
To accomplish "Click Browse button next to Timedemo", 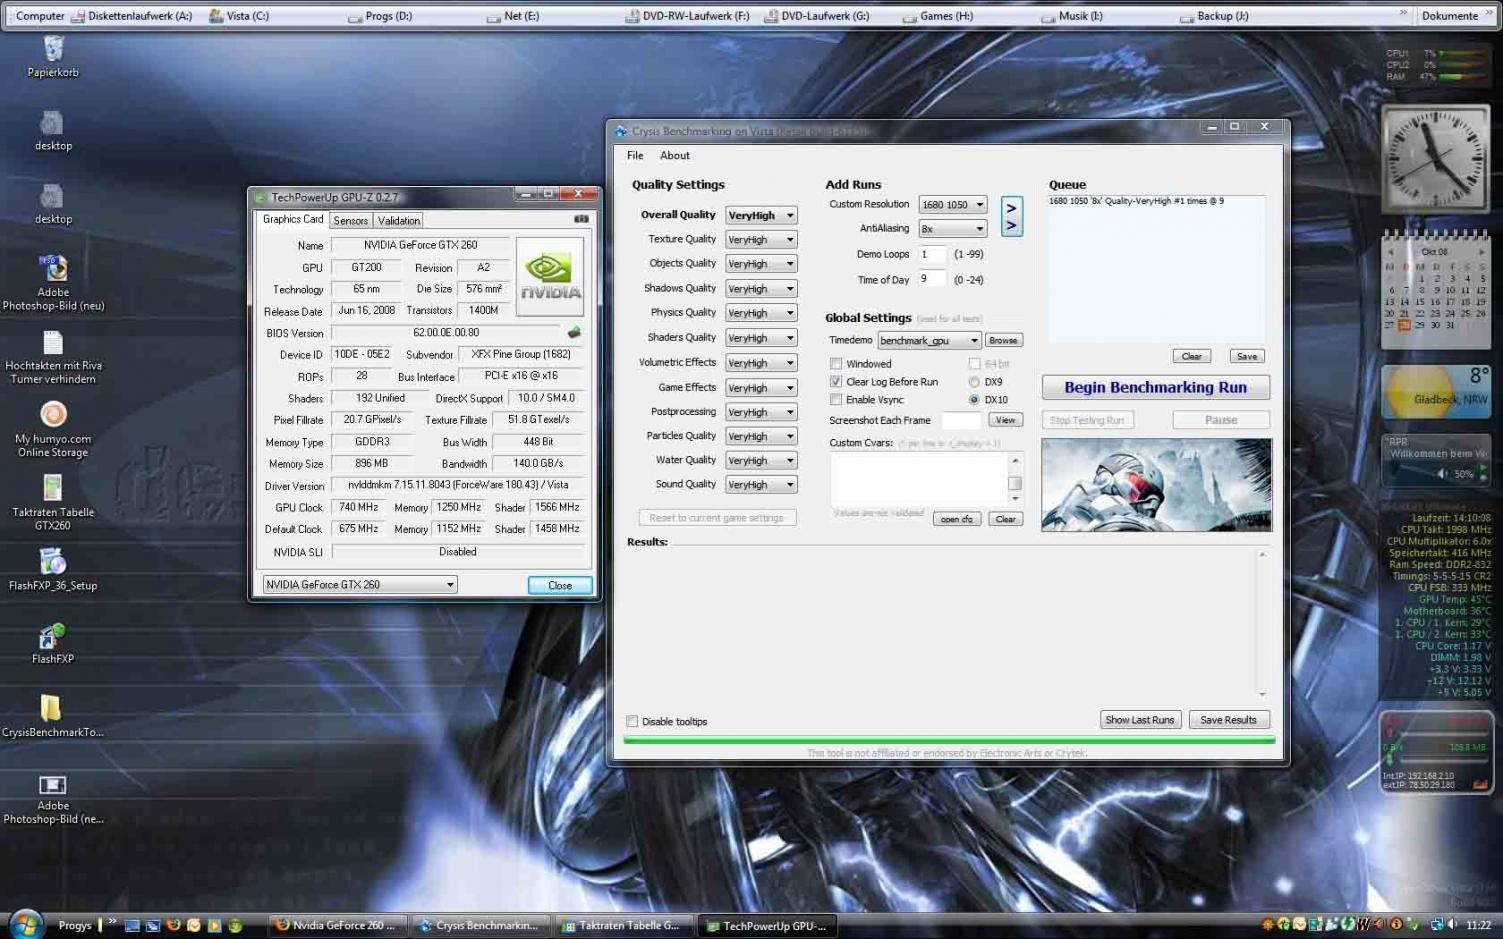I will (1003, 340).
